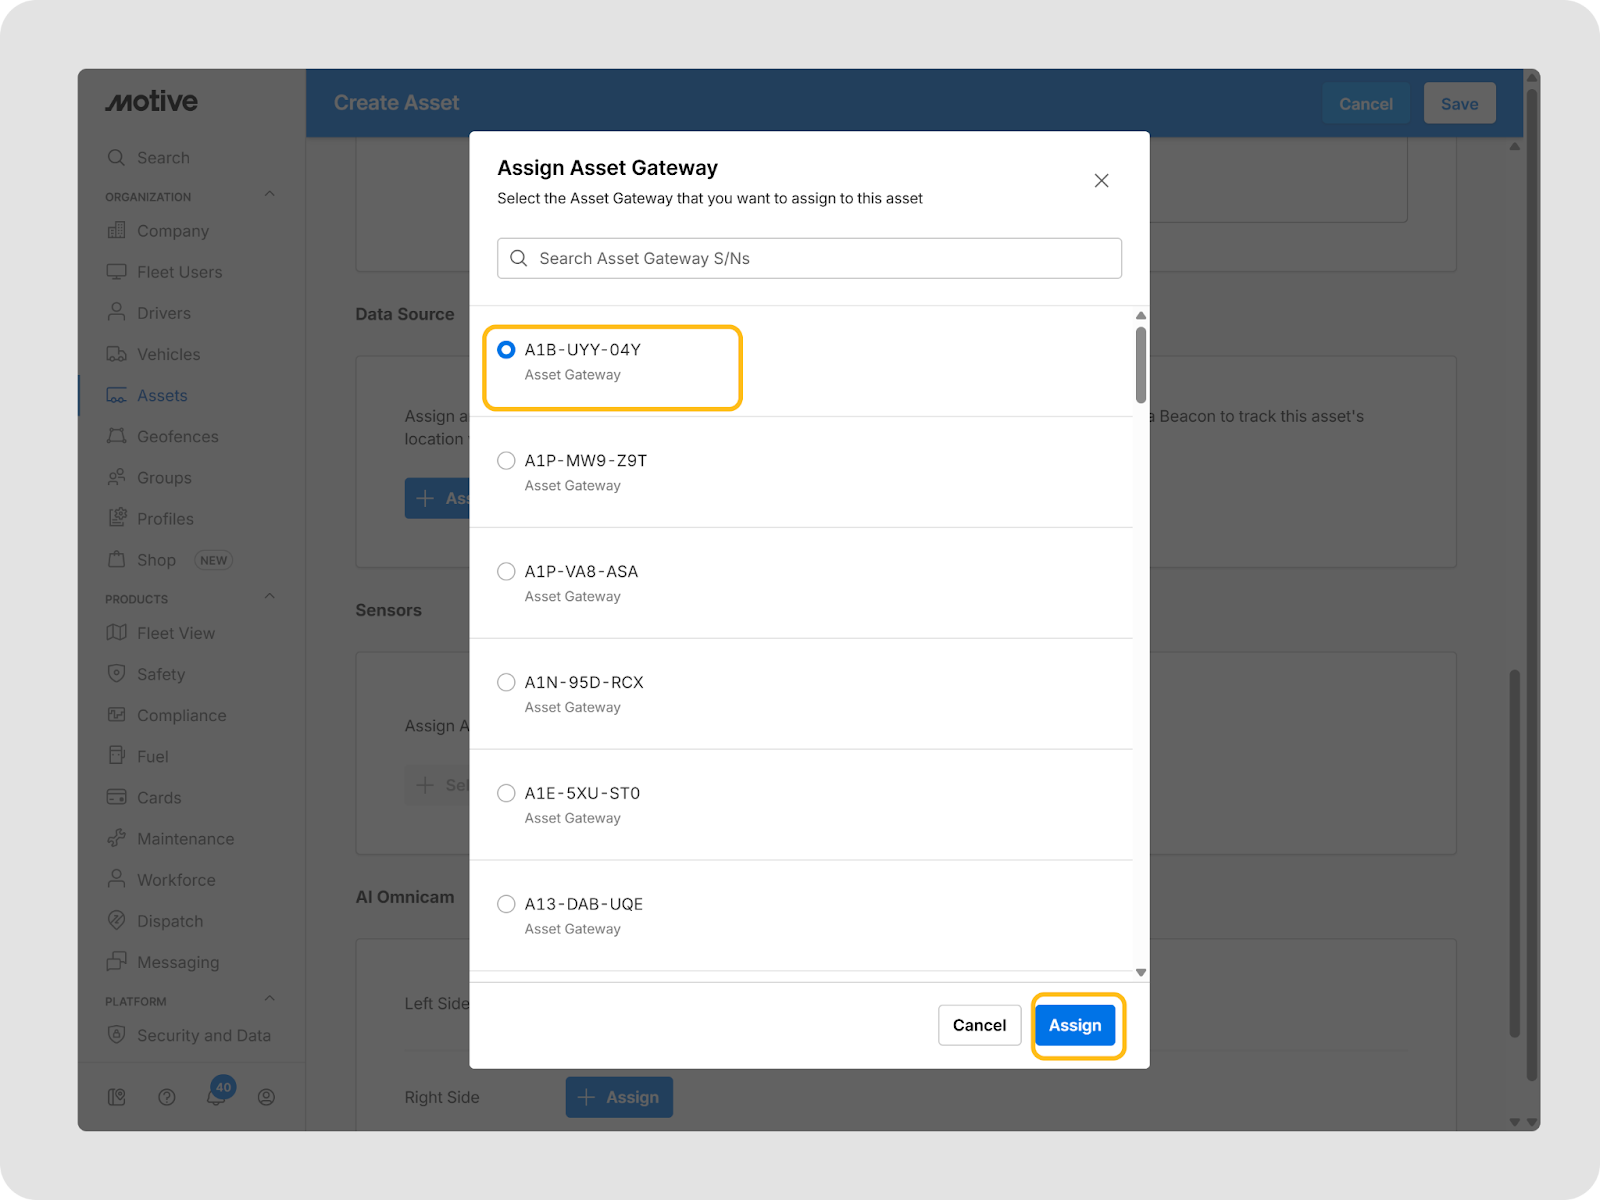The height and width of the screenshot is (1200, 1600).
Task: Click the Motive logo
Action: click(x=152, y=102)
